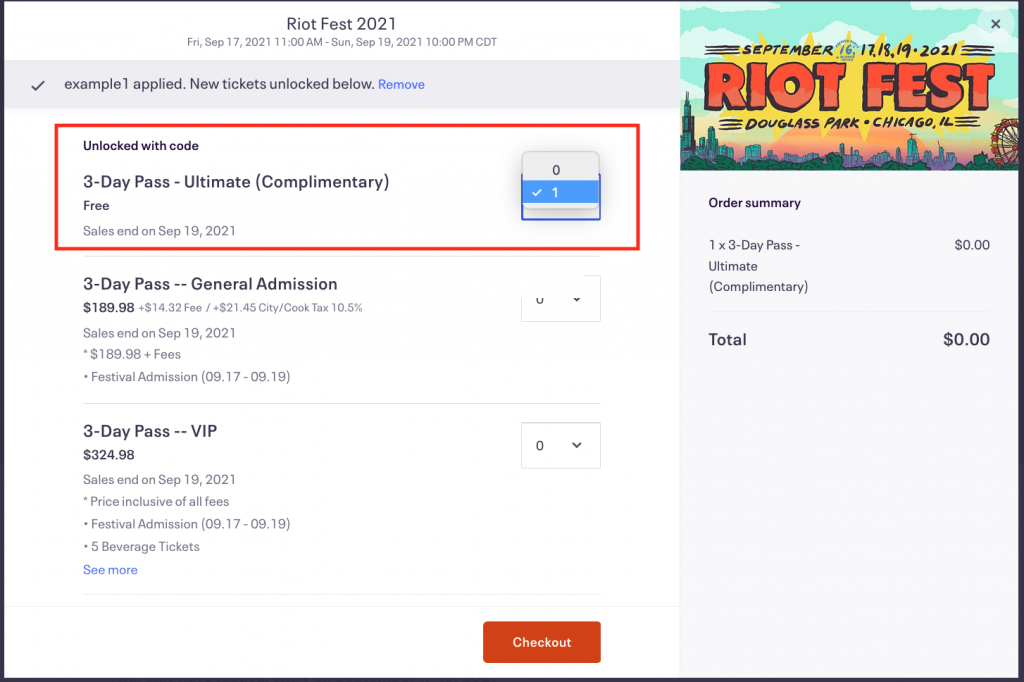The width and height of the screenshot is (1024, 682).
Task: Expand the VIP pass quantity dropdown
Action: coord(561,445)
